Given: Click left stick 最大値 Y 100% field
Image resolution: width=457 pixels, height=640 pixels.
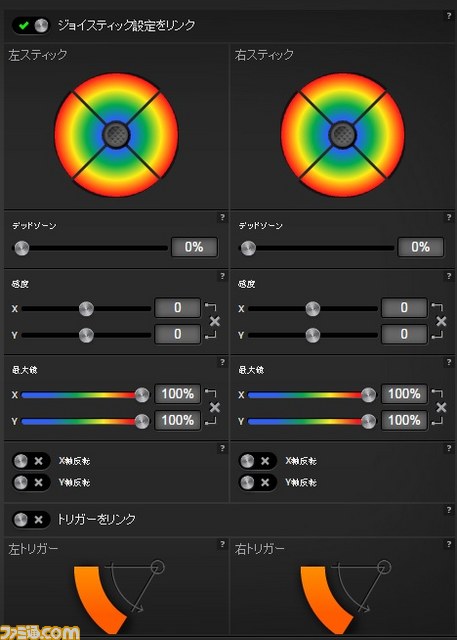Looking at the screenshot, I should 177,420.
